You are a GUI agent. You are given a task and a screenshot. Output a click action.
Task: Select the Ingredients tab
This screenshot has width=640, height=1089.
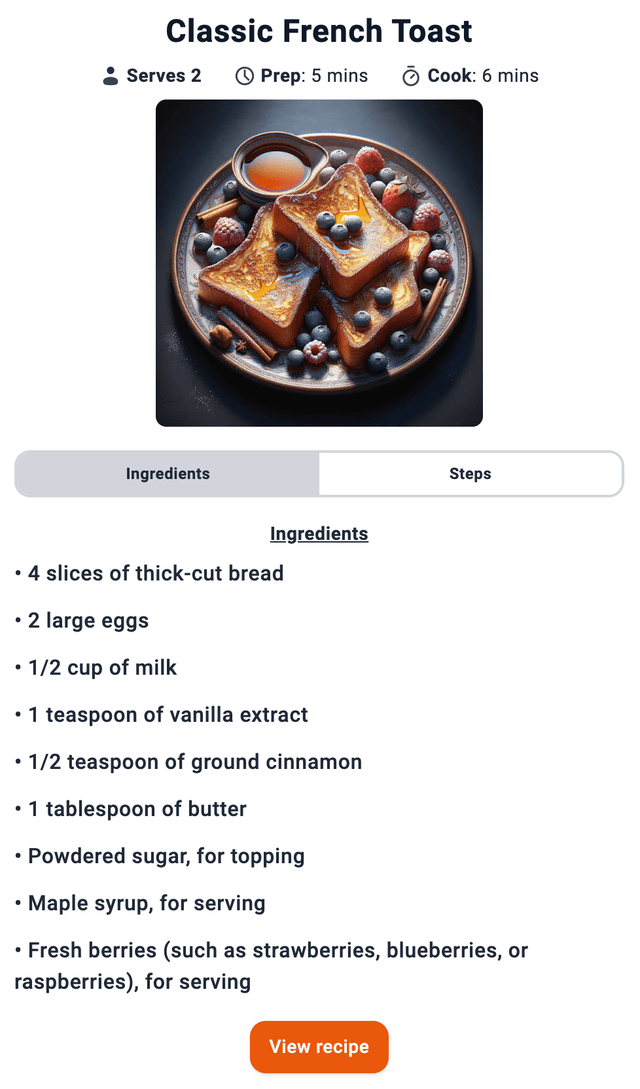click(166, 473)
